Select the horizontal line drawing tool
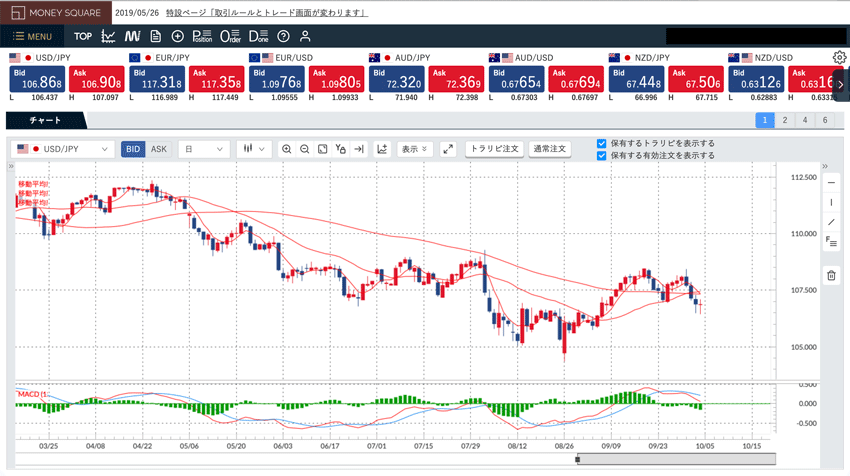 click(831, 183)
